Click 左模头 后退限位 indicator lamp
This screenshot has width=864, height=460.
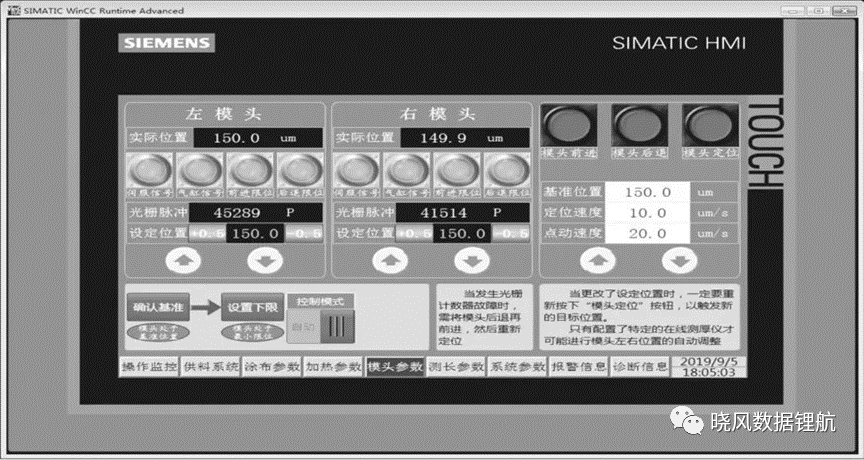tap(300, 171)
